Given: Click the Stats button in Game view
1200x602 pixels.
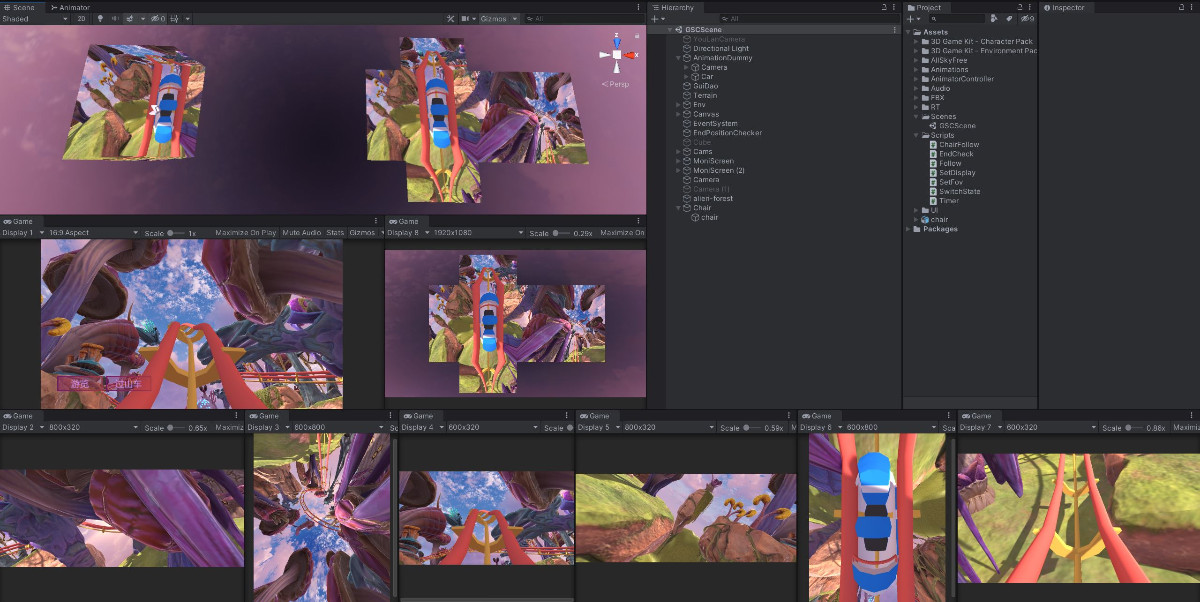Looking at the screenshot, I should (x=335, y=233).
